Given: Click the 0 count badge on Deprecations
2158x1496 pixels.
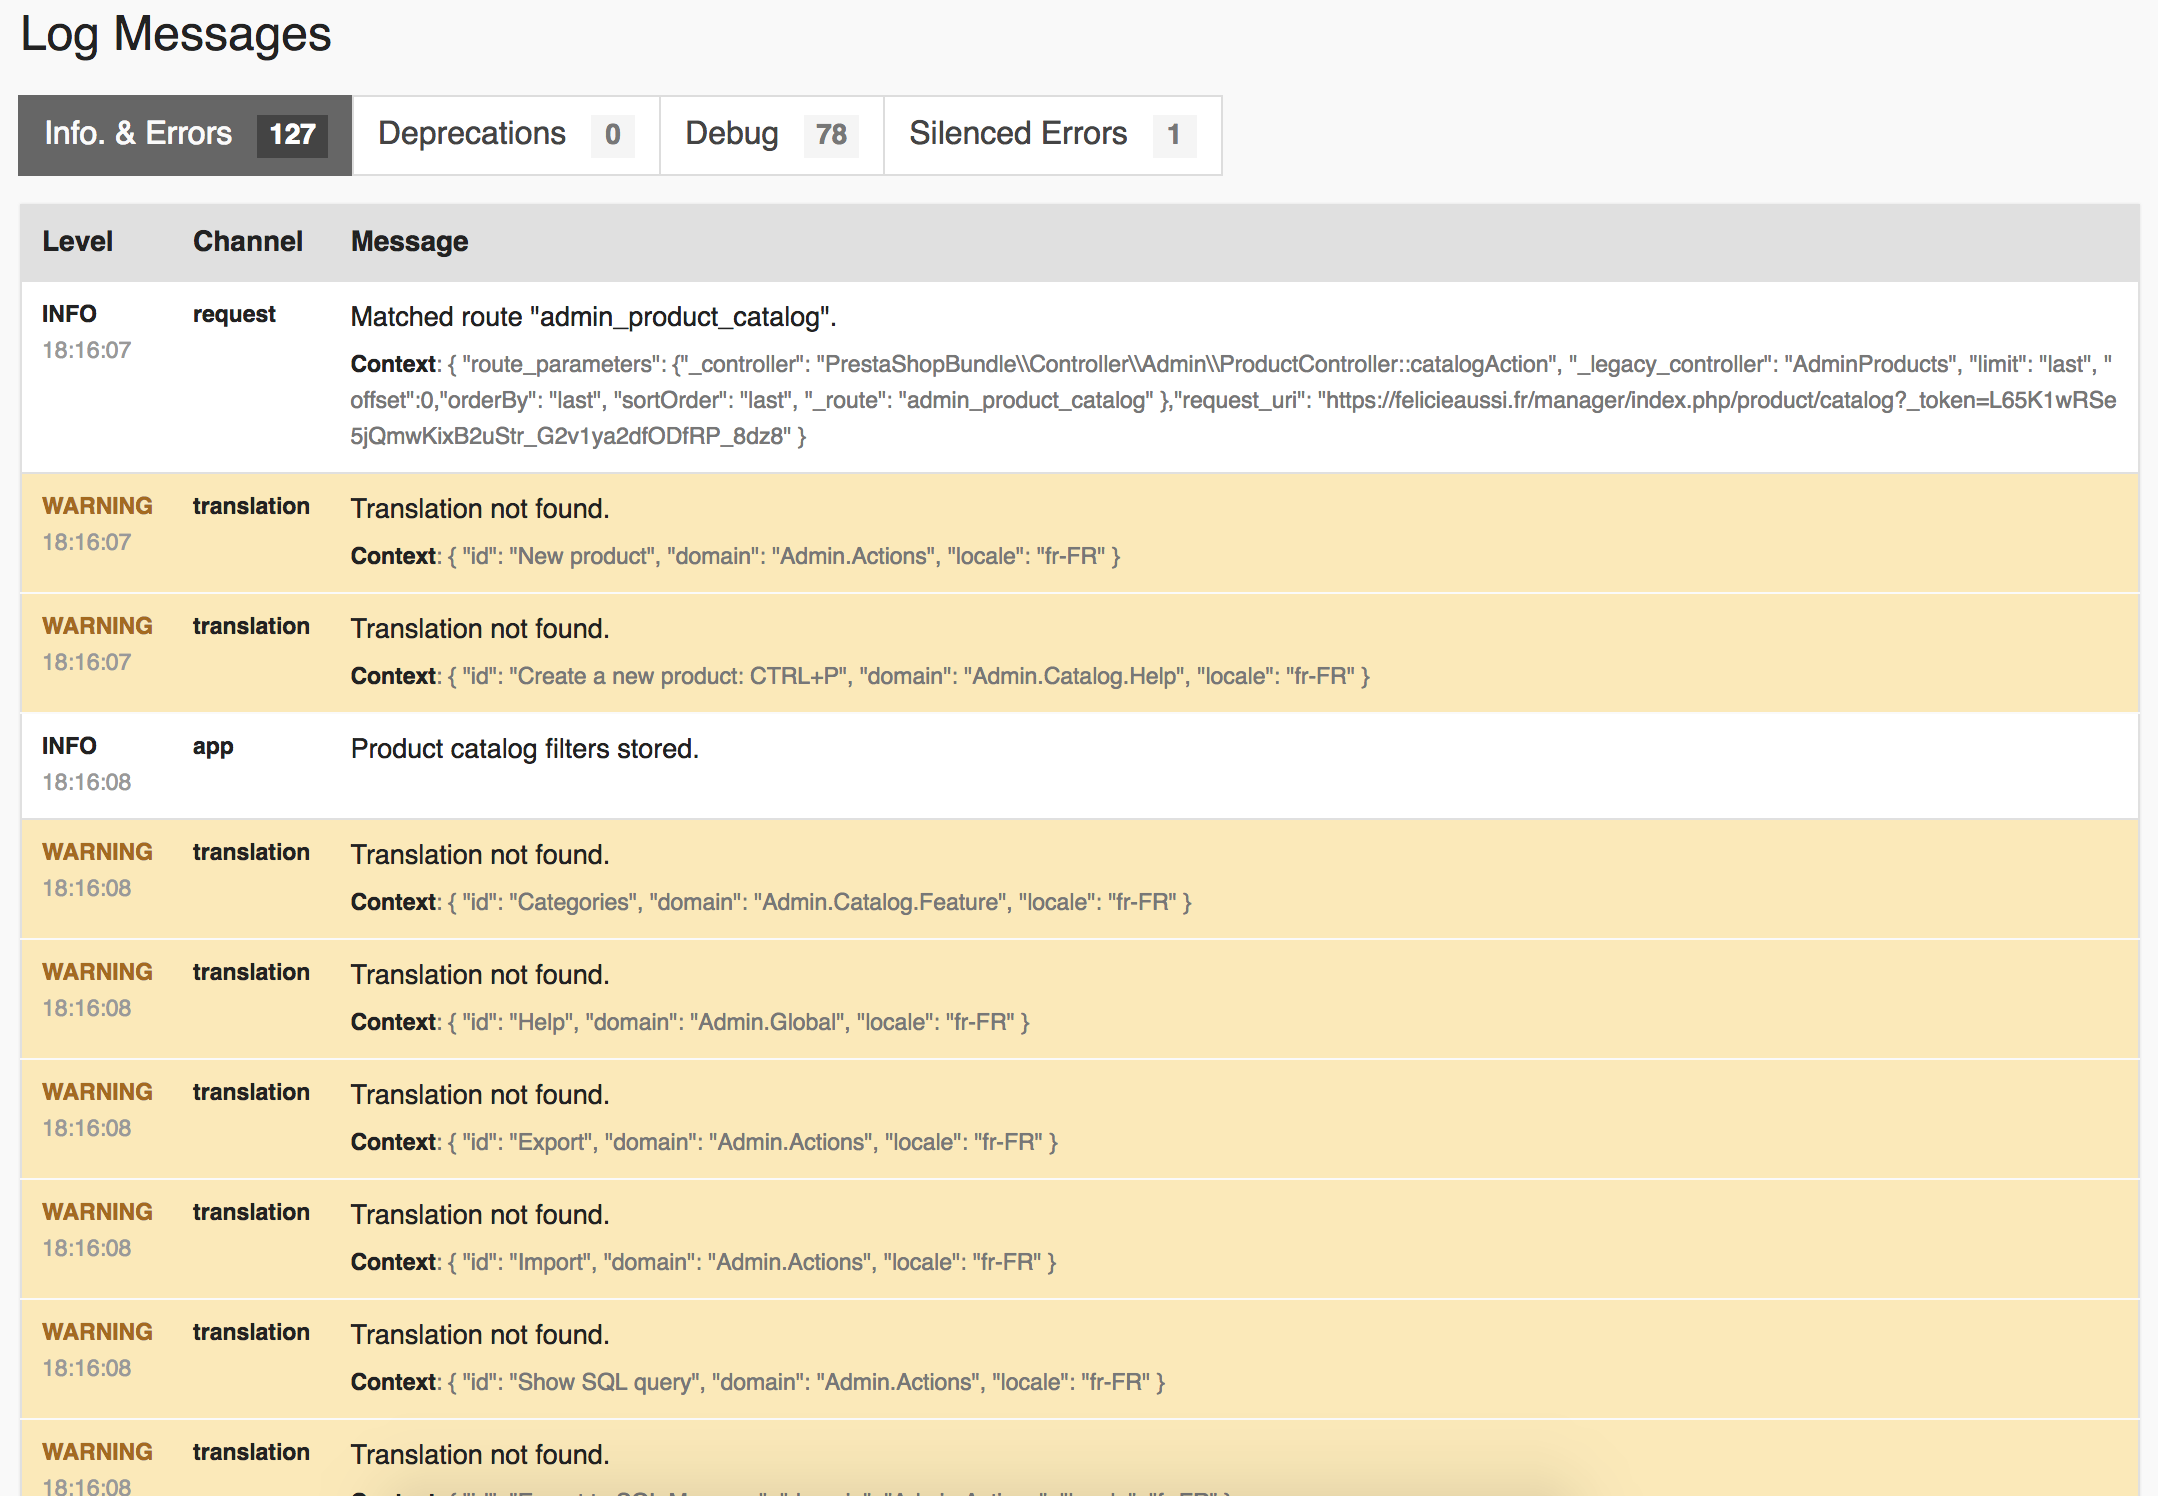Looking at the screenshot, I should [x=613, y=135].
